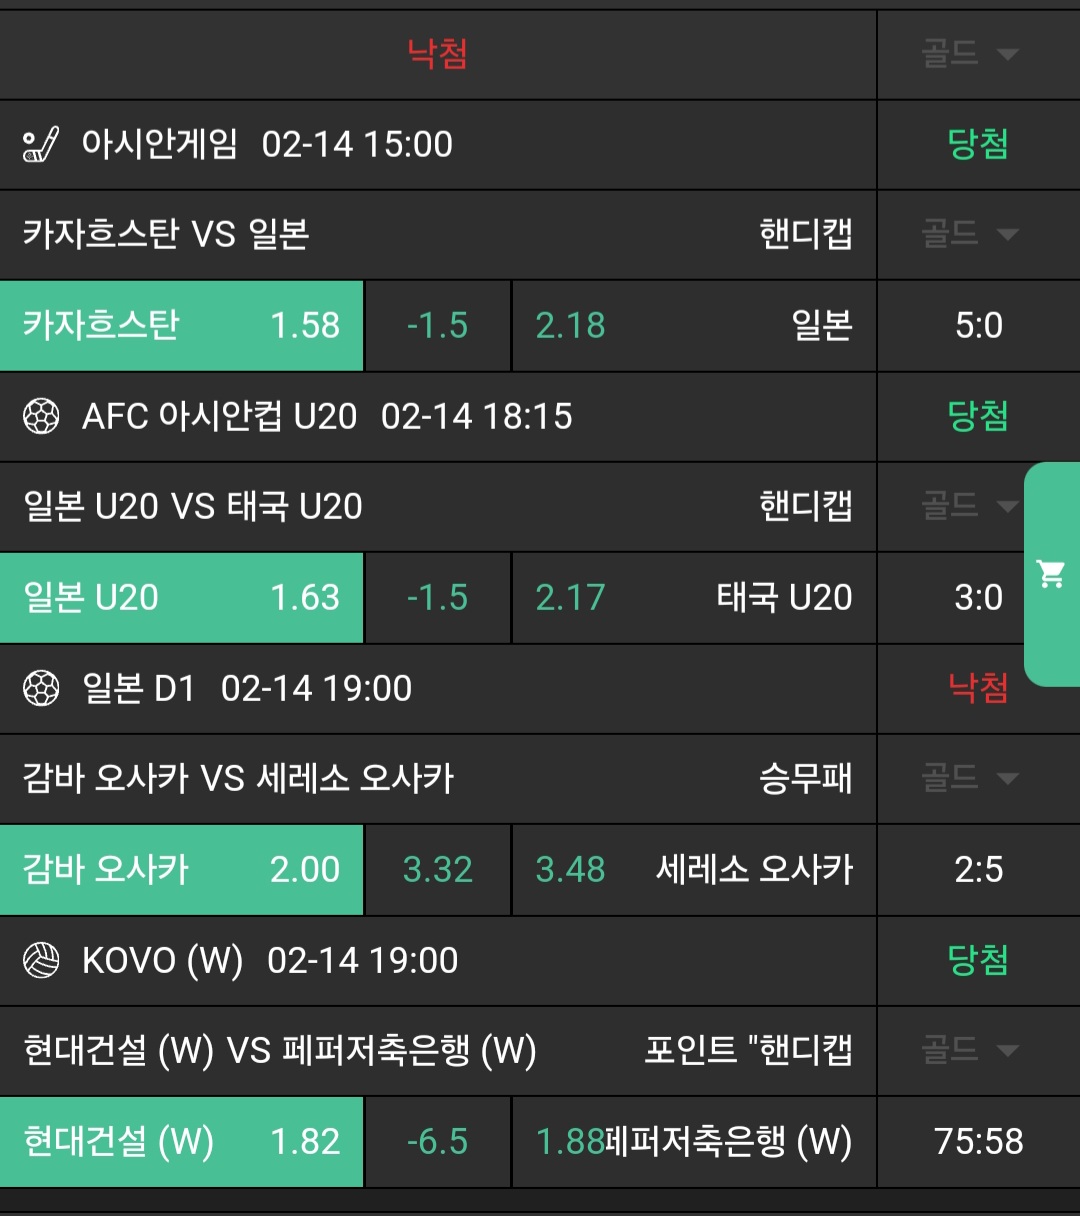The width and height of the screenshot is (1080, 1216).
Task: Select the 현대건설 (W) 1.82 option
Action: 181,1142
